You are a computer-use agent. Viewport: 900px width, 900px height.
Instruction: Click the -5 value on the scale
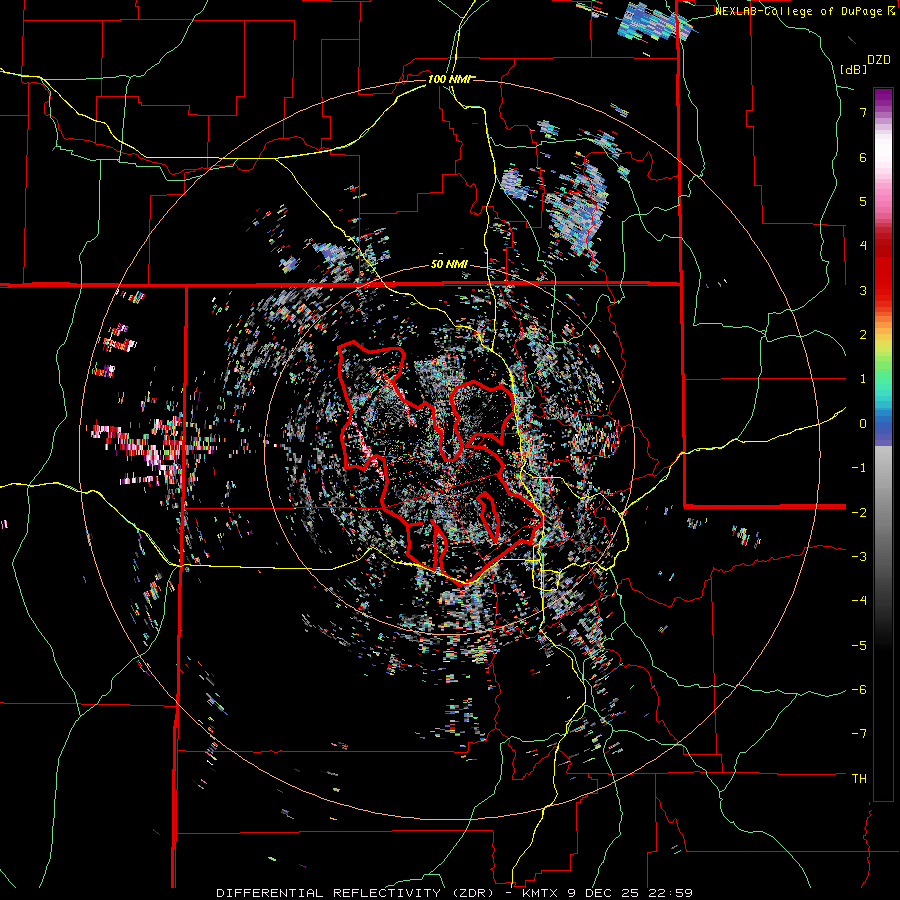[859, 645]
